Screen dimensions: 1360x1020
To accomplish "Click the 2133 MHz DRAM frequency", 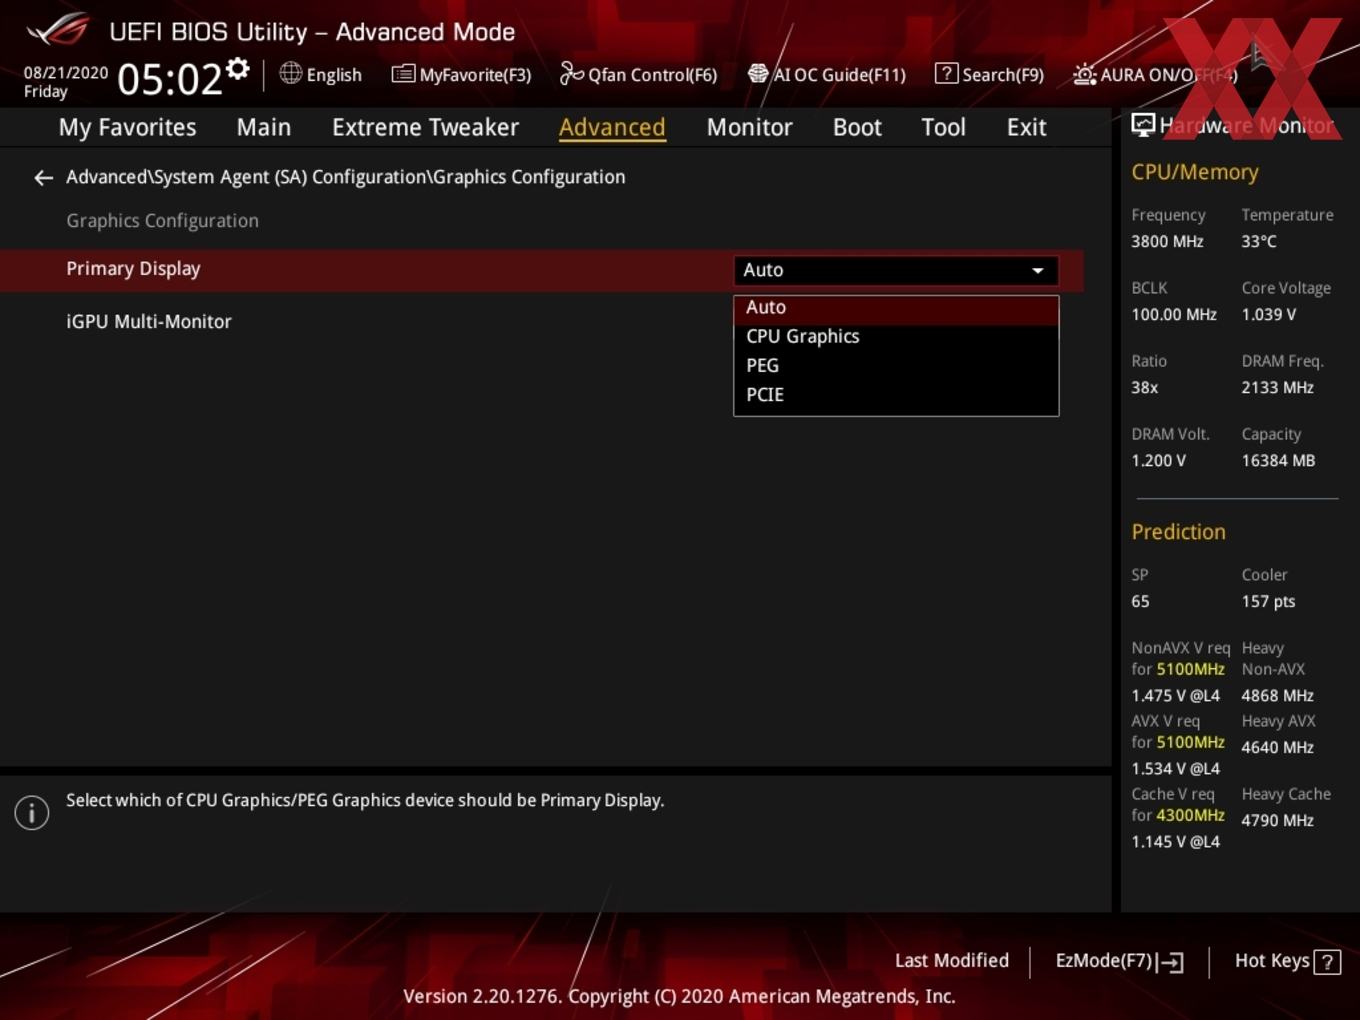I will tap(1277, 388).
